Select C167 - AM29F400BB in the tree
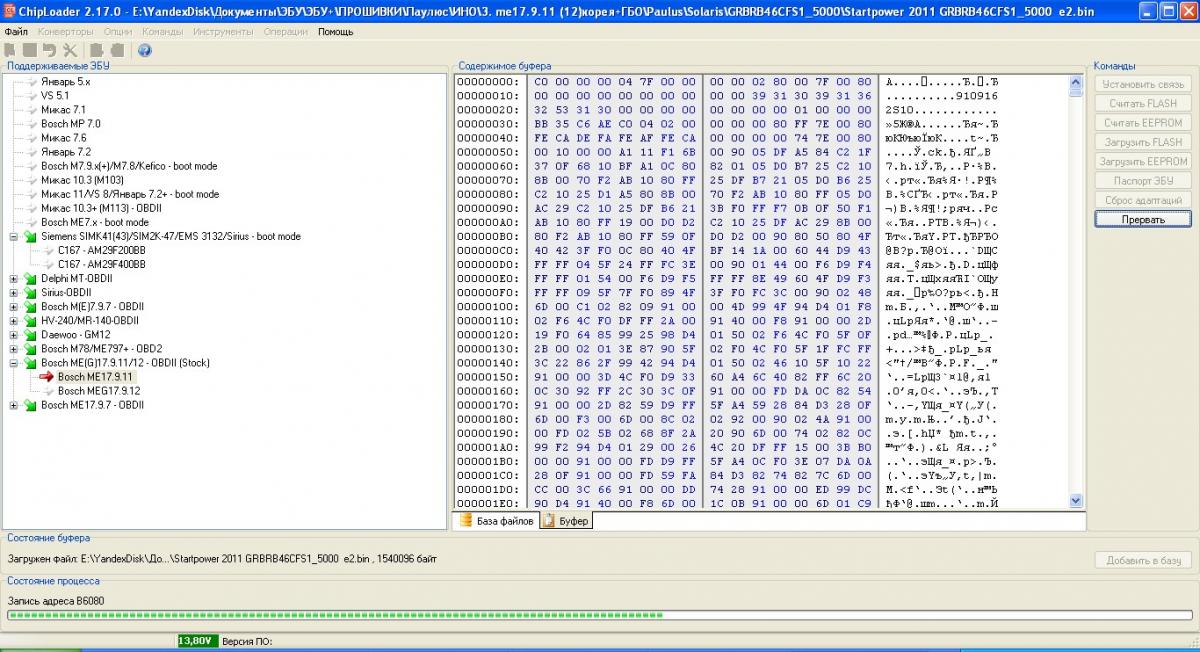This screenshot has width=1200, height=652. pos(101,264)
